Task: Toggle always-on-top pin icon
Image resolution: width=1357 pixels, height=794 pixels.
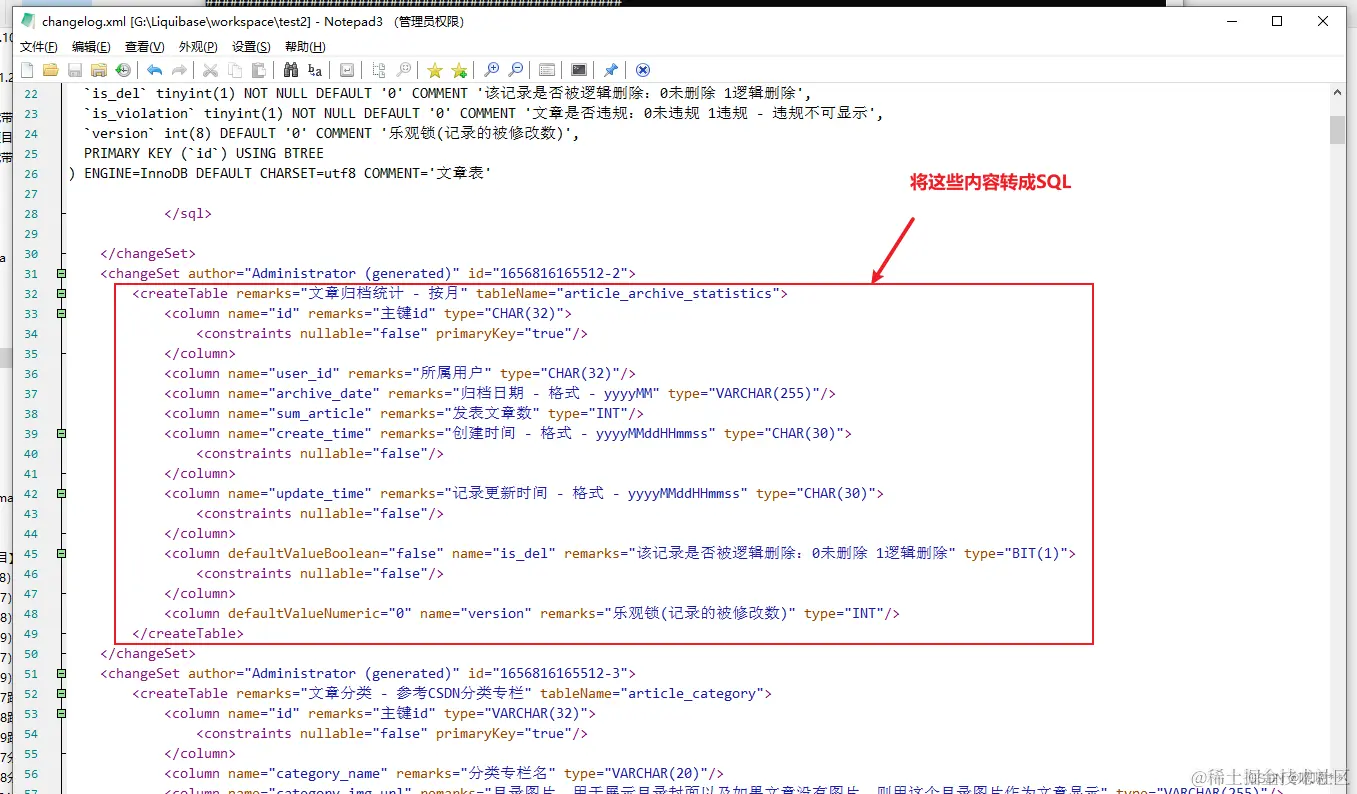Action: (611, 70)
